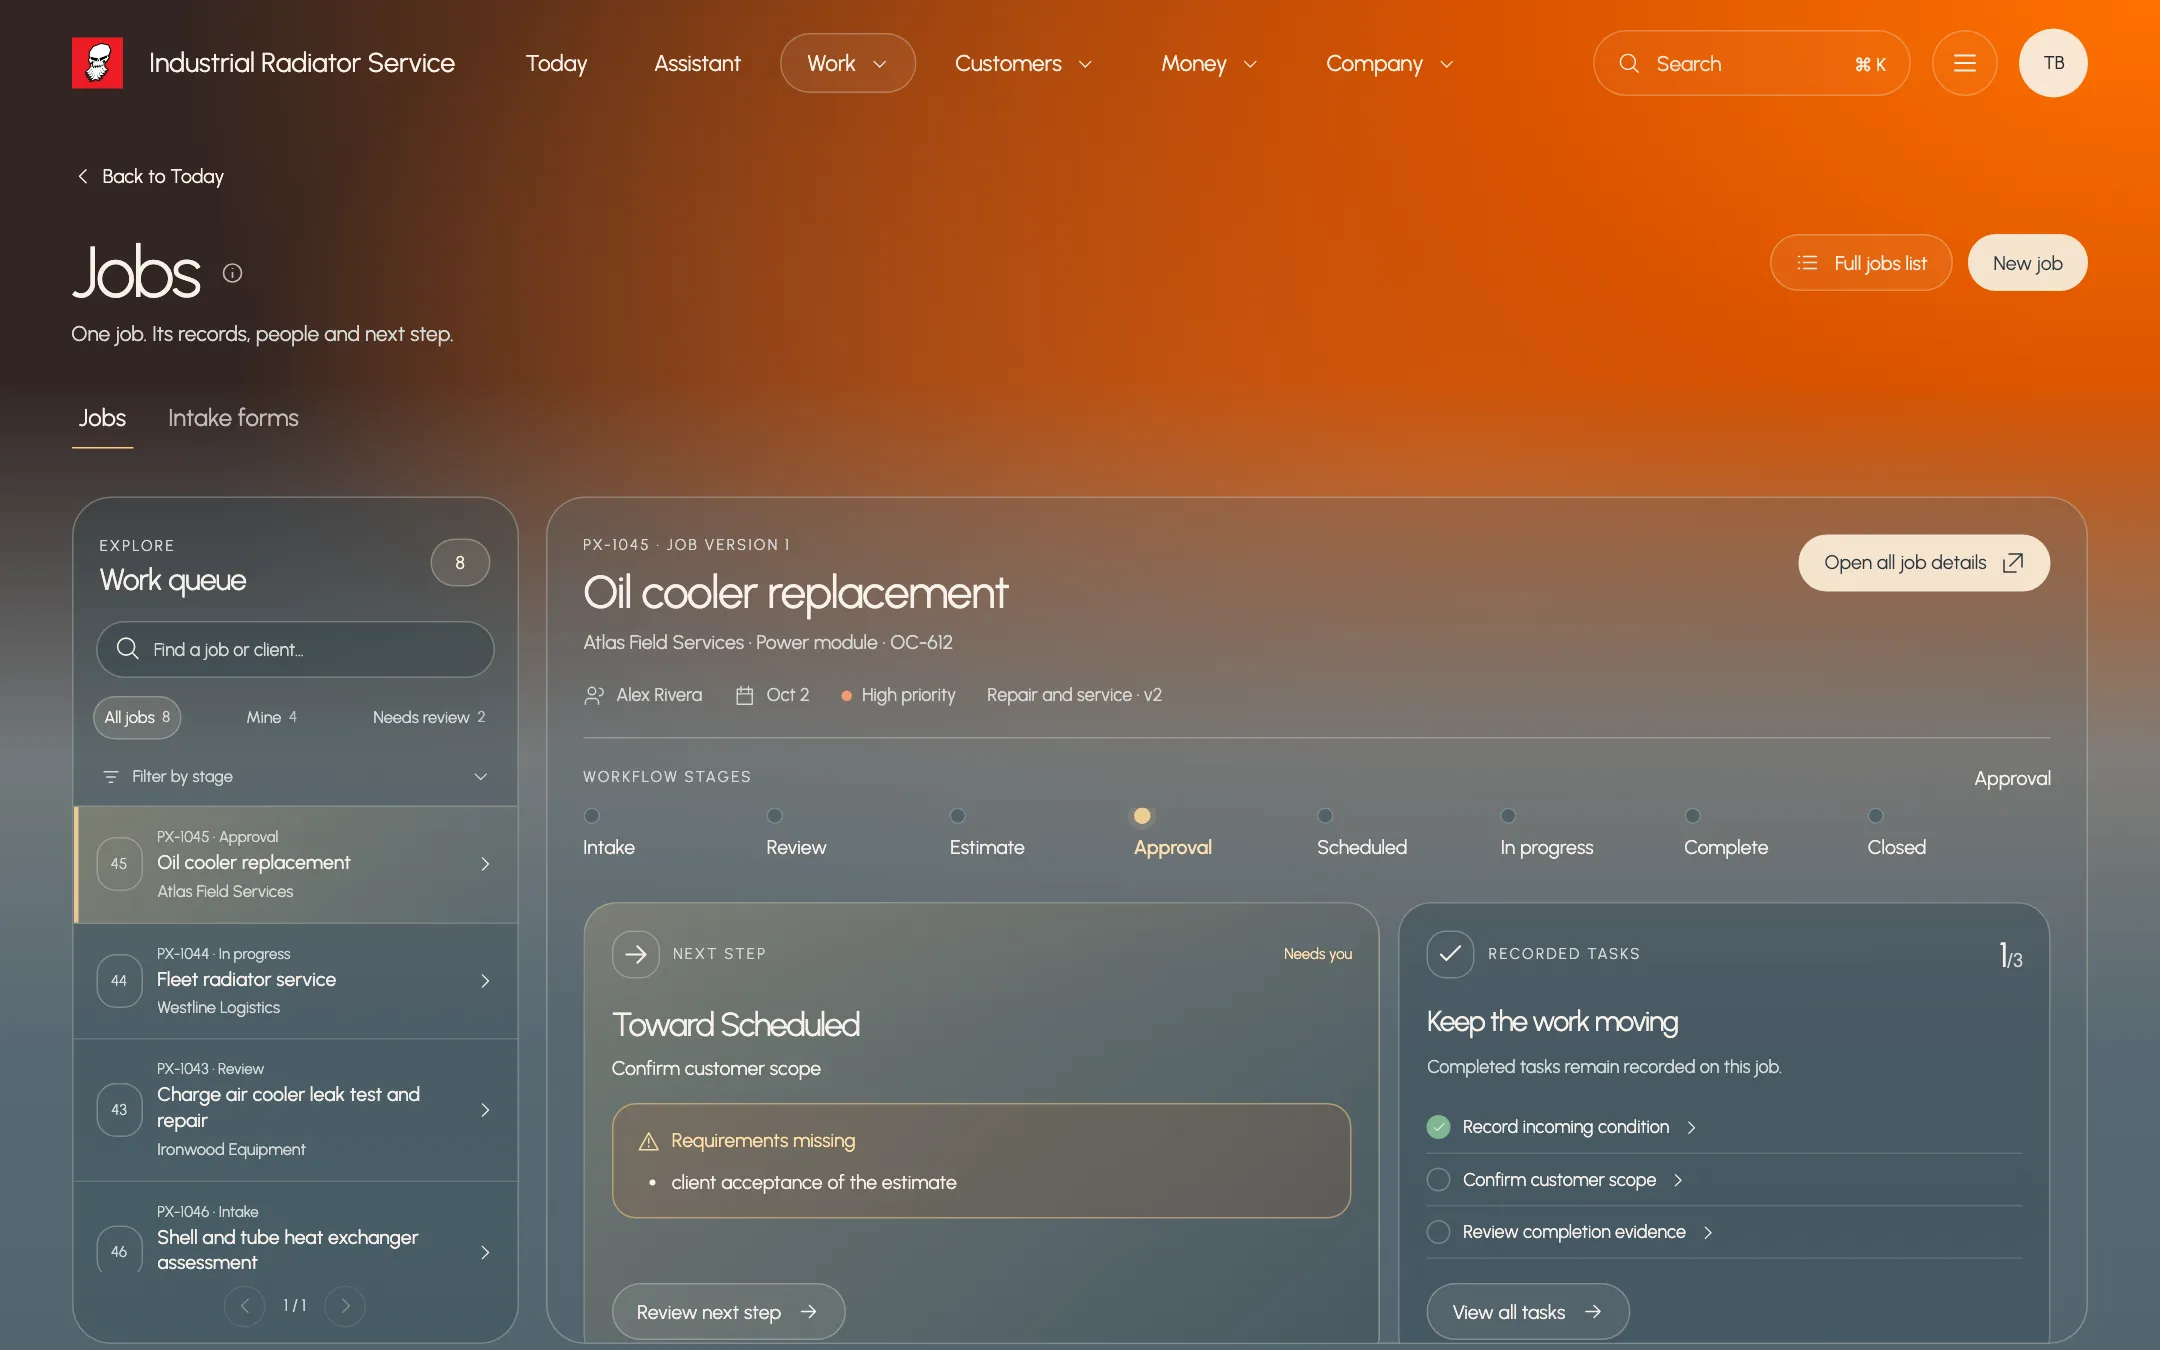Toggle Review completion evidence task circle
The width and height of the screenshot is (2160, 1350).
[x=1438, y=1232]
